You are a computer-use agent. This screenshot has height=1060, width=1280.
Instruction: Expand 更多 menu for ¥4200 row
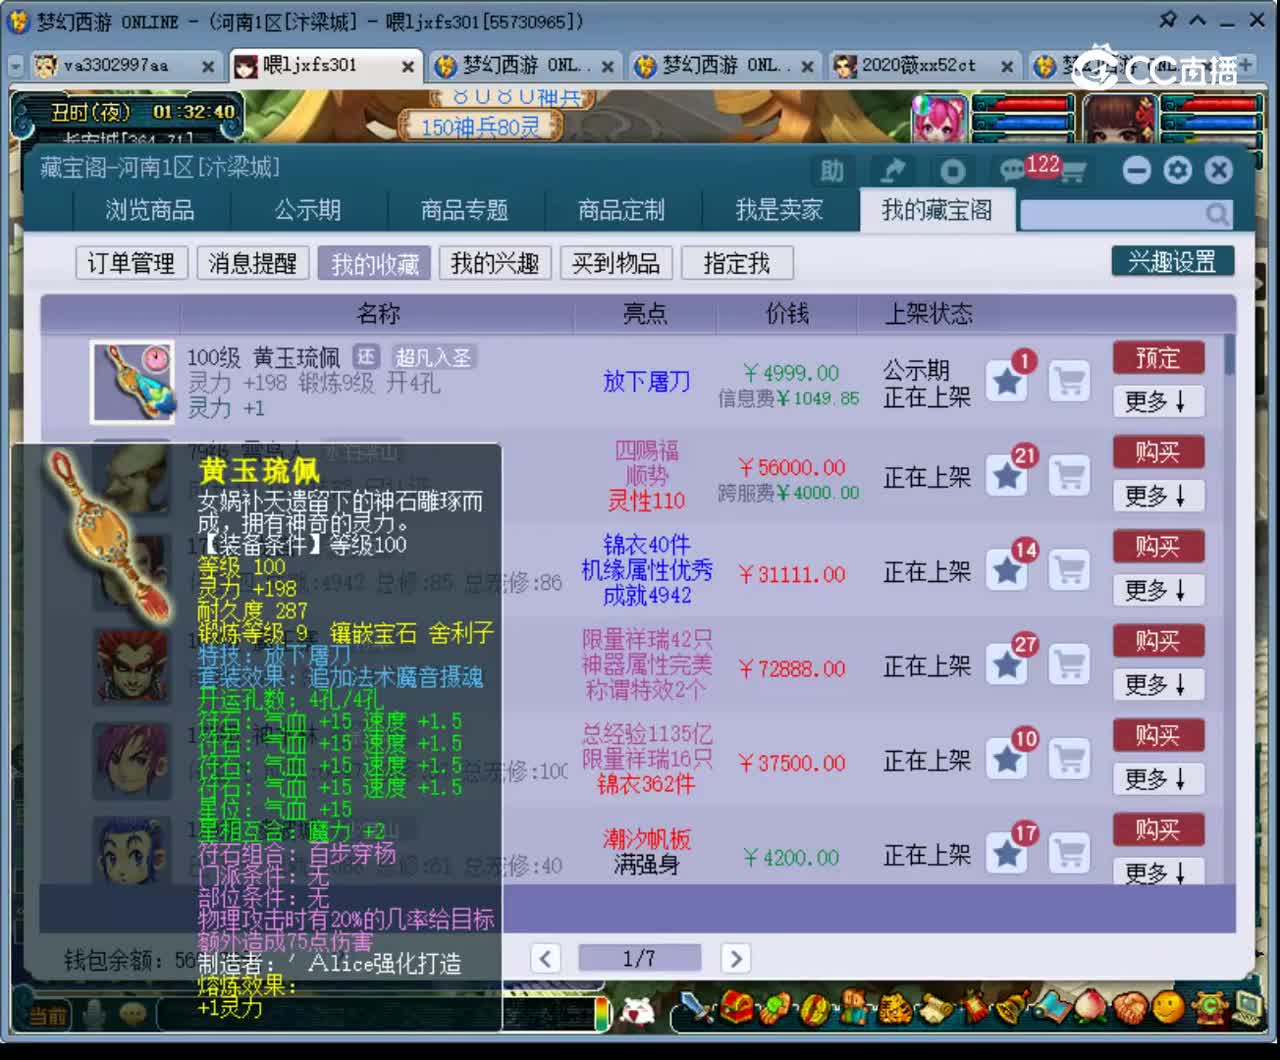click(1158, 872)
